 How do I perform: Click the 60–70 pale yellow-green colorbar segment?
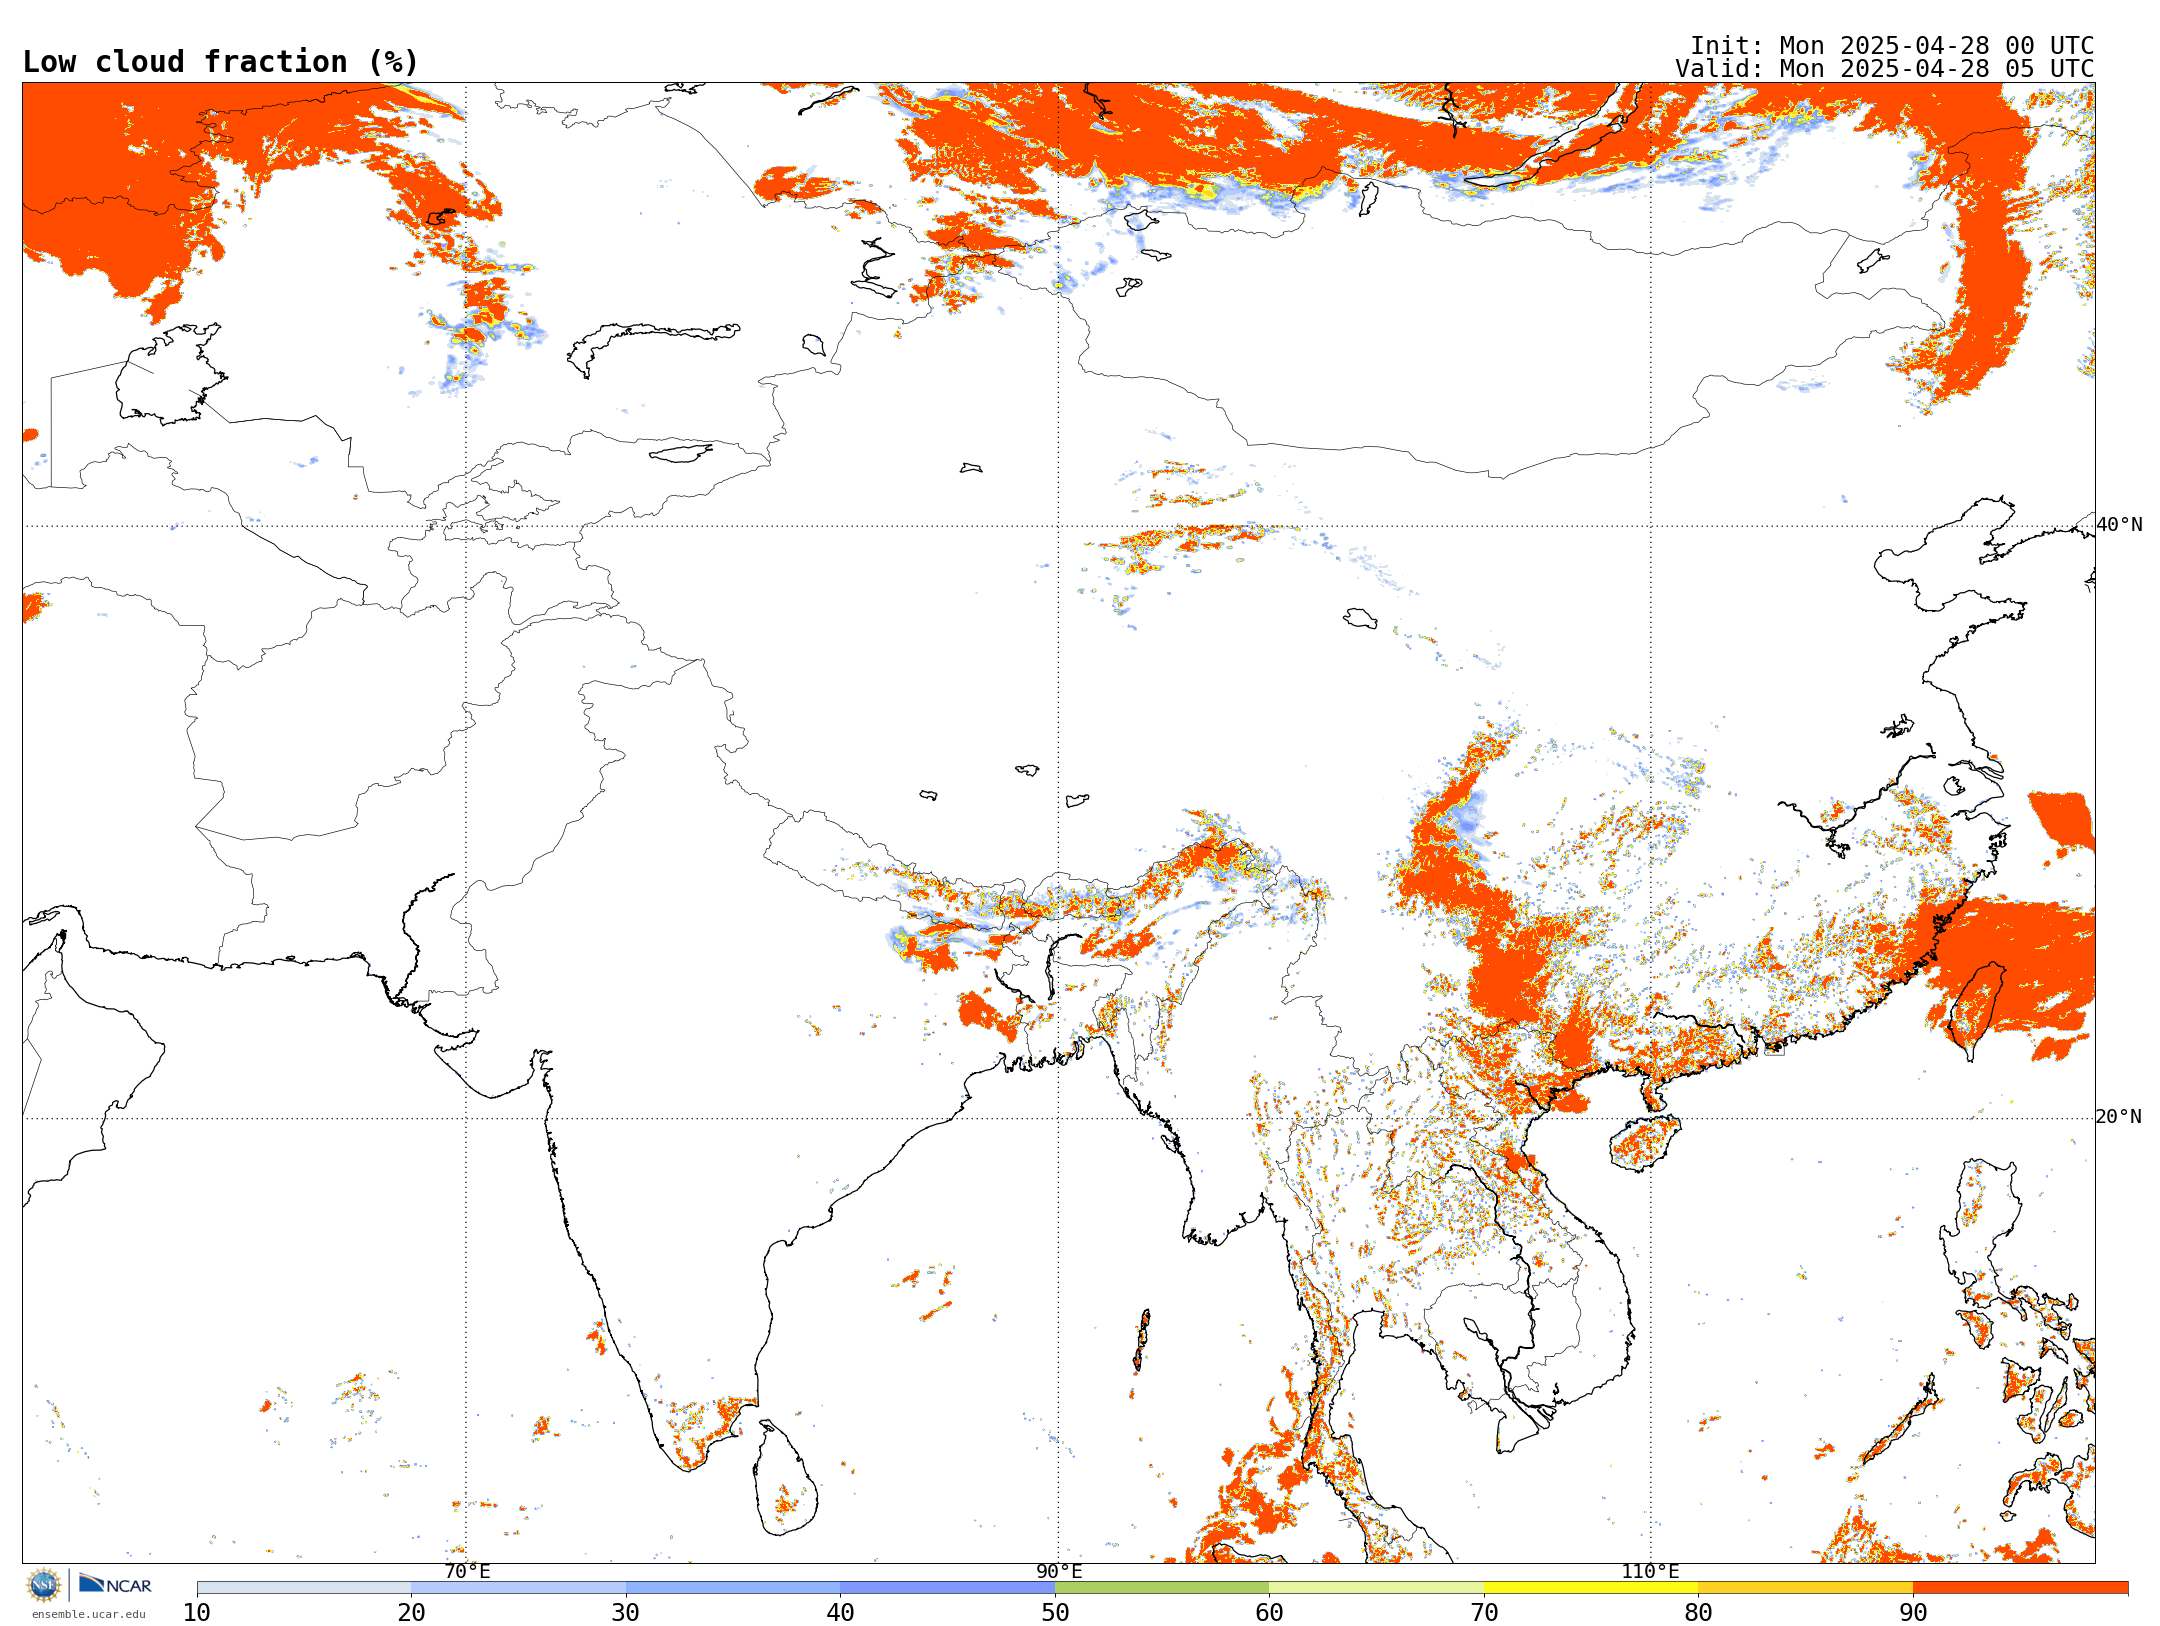[1376, 1588]
